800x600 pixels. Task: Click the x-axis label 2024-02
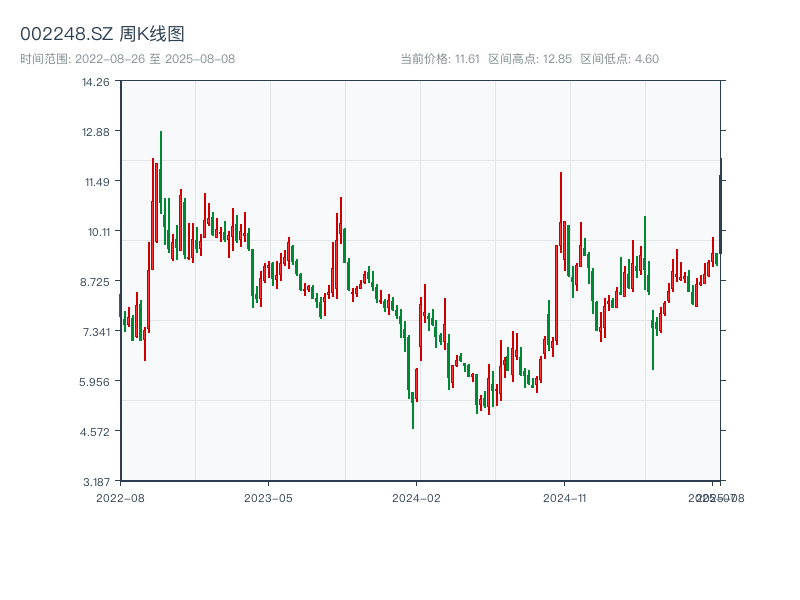[416, 498]
